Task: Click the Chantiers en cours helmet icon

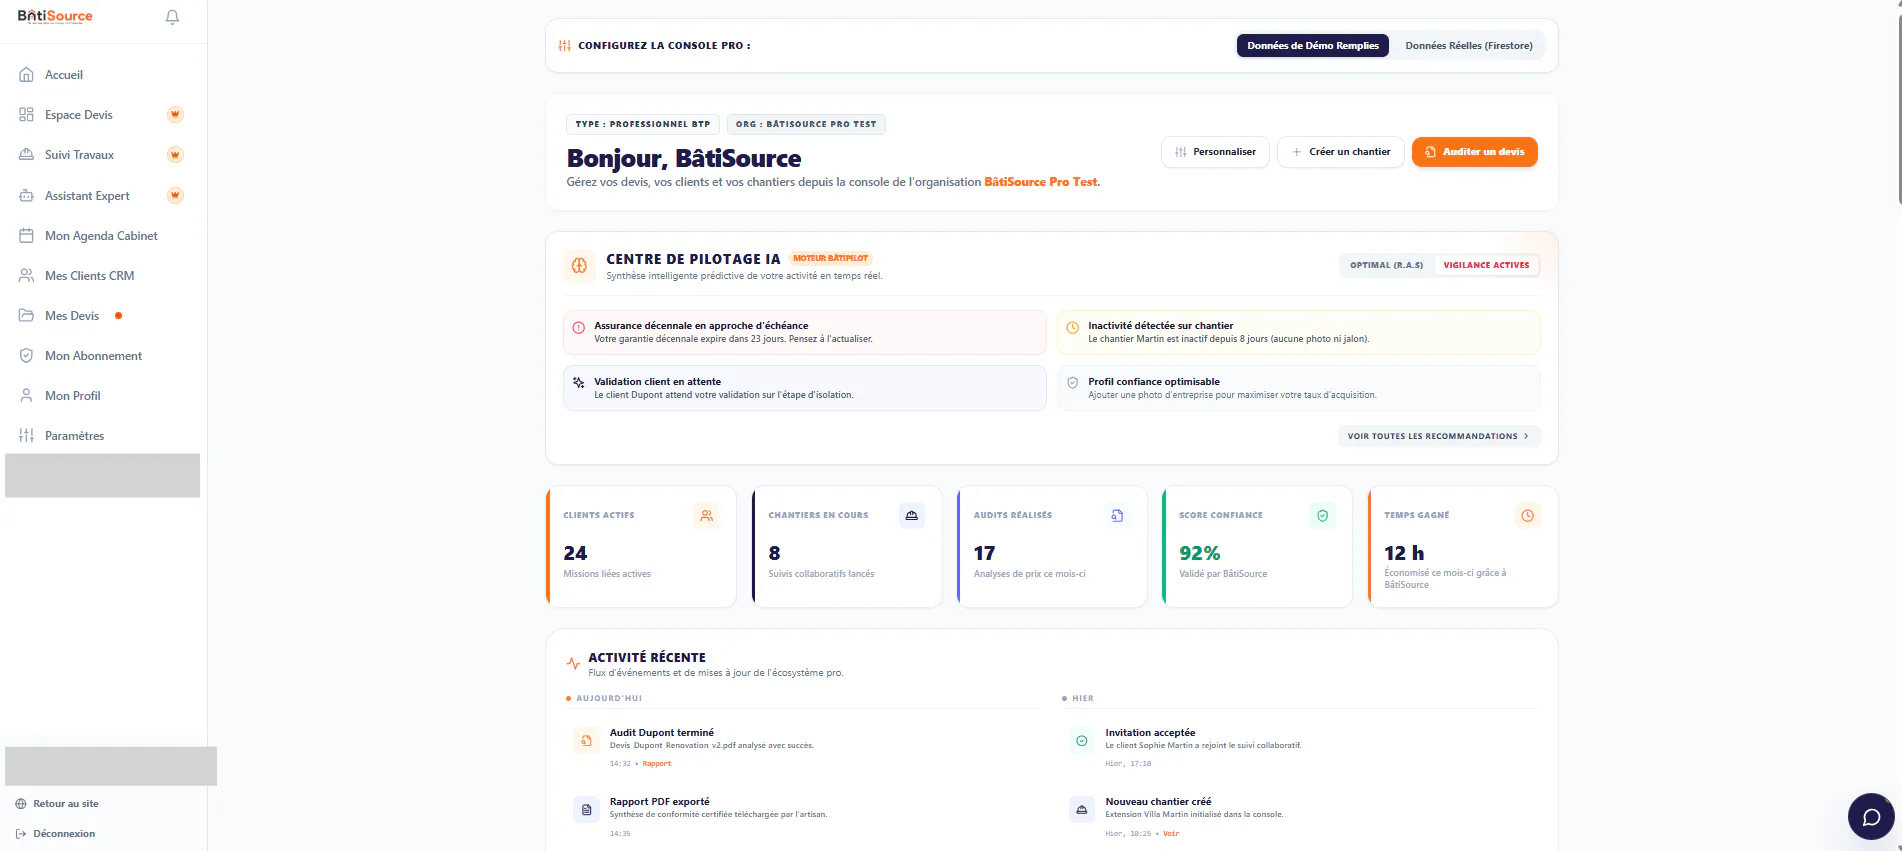Action: point(911,516)
